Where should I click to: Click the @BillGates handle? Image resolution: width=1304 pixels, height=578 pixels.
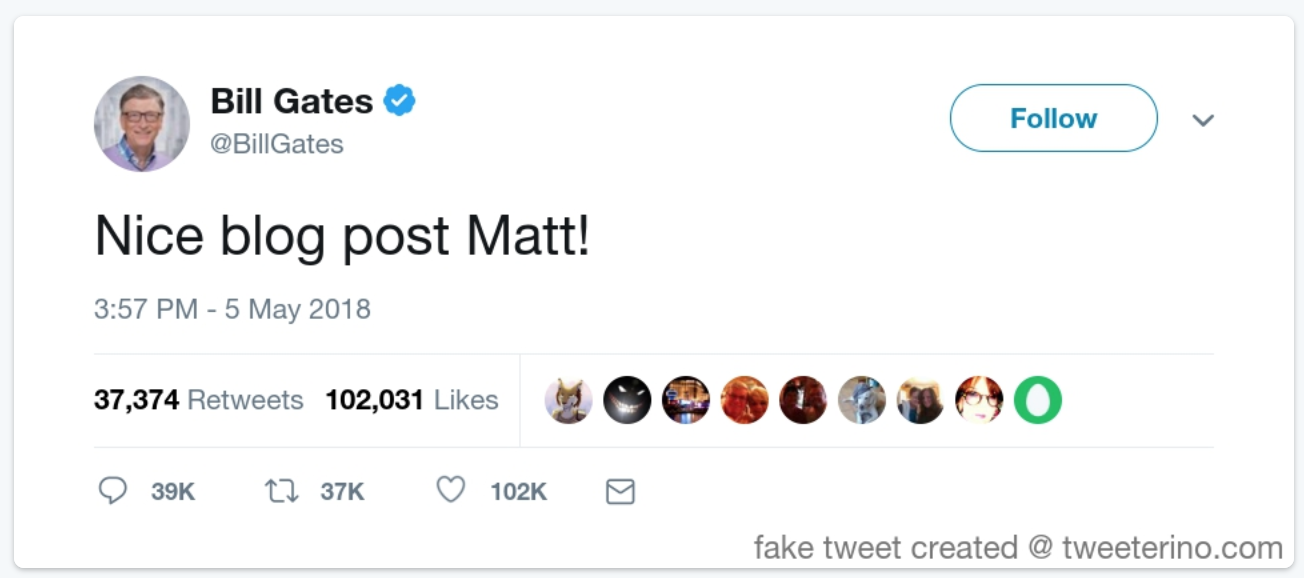tap(277, 144)
